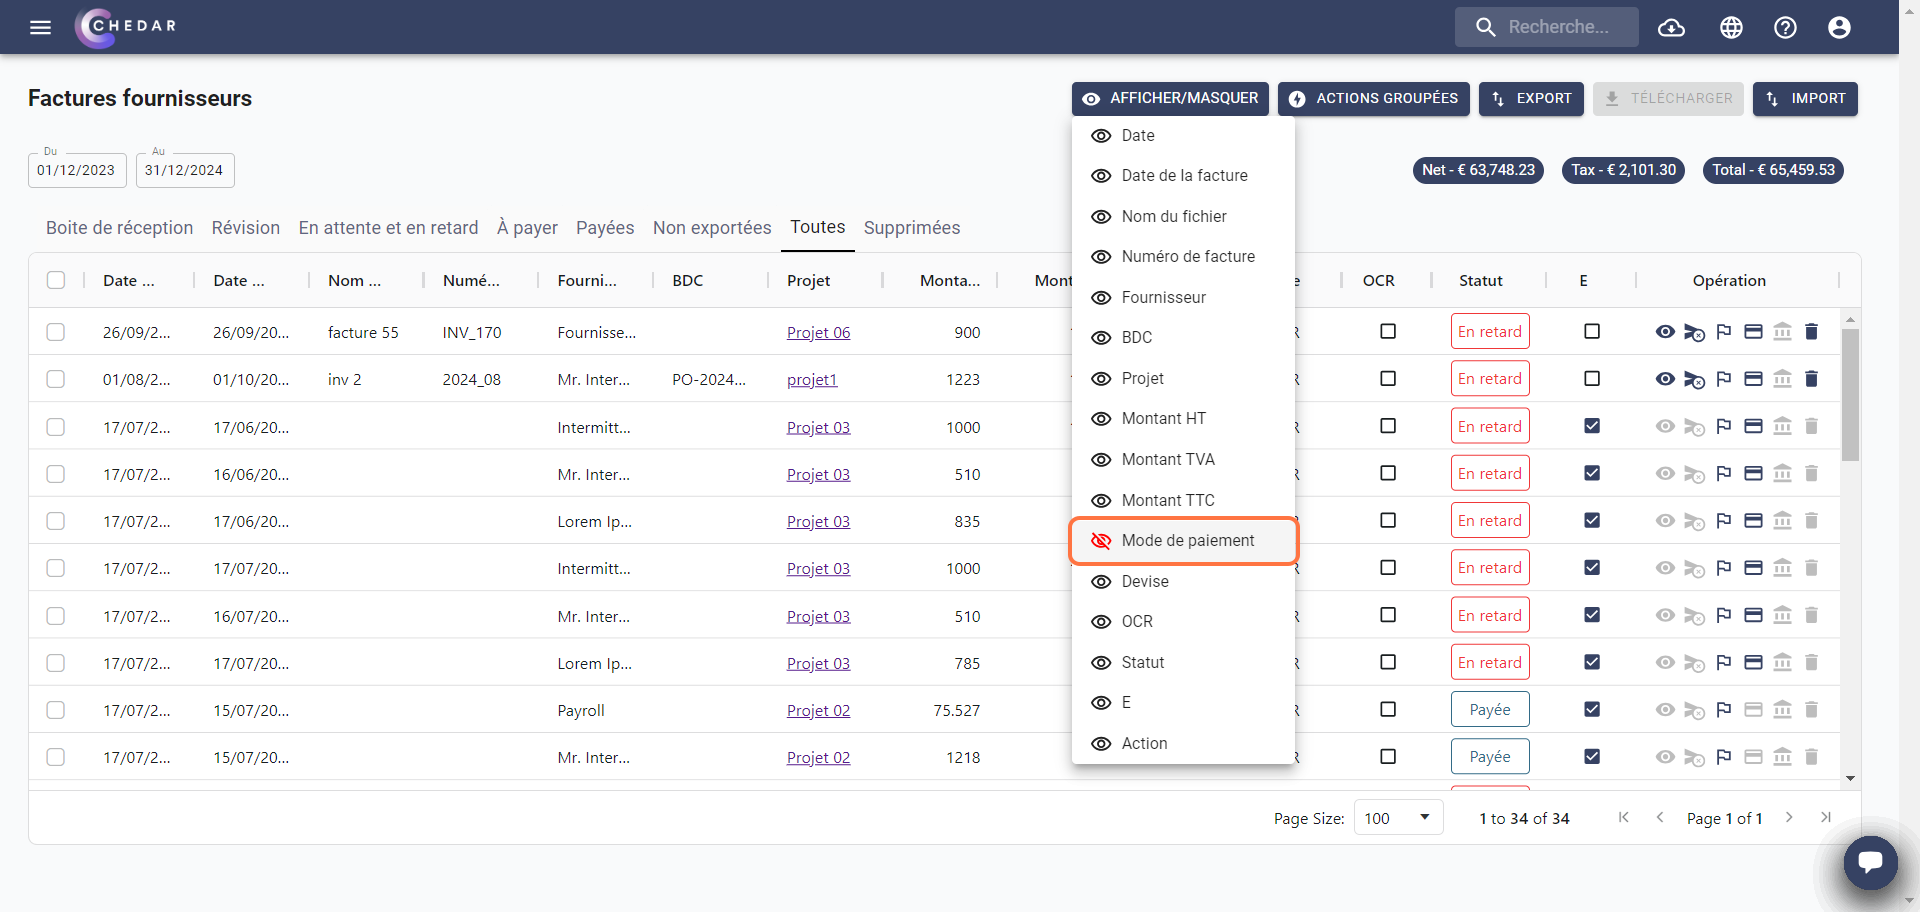
Task: Go to the last page arrow
Action: tap(1826, 818)
